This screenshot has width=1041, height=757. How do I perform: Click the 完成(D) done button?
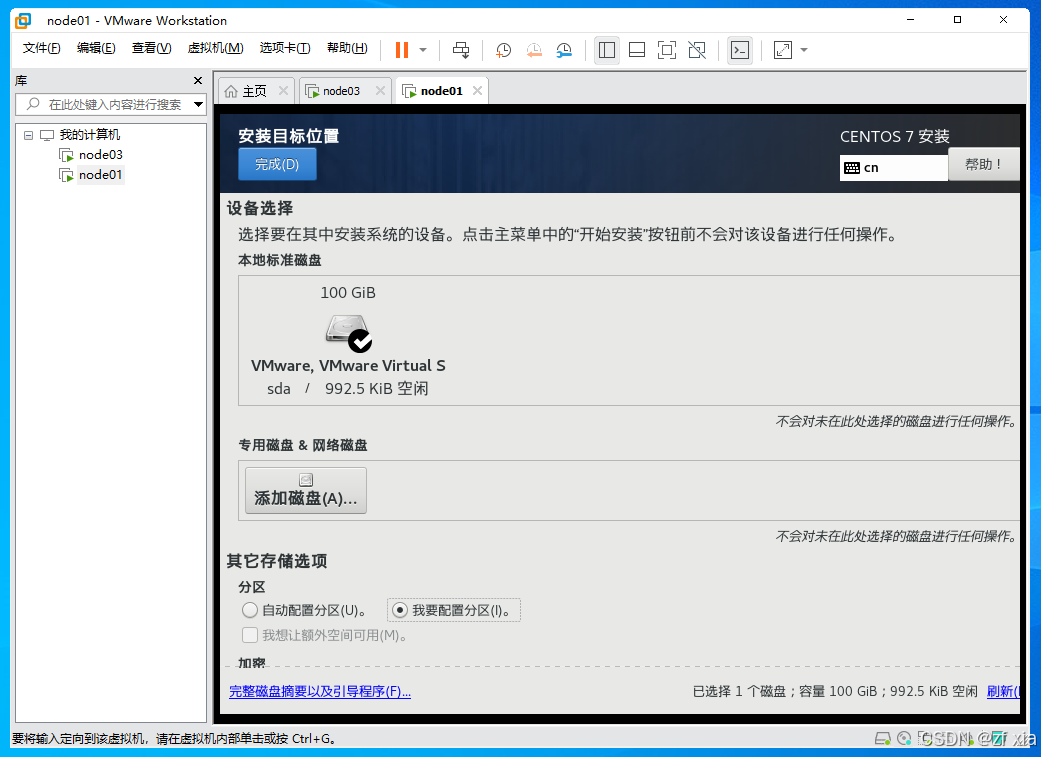(277, 164)
